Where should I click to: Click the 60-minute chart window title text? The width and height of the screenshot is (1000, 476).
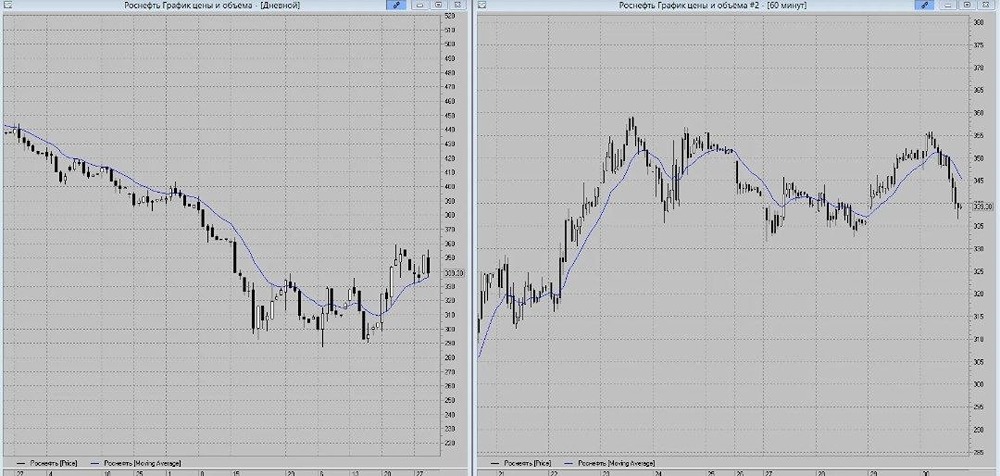point(712,4)
